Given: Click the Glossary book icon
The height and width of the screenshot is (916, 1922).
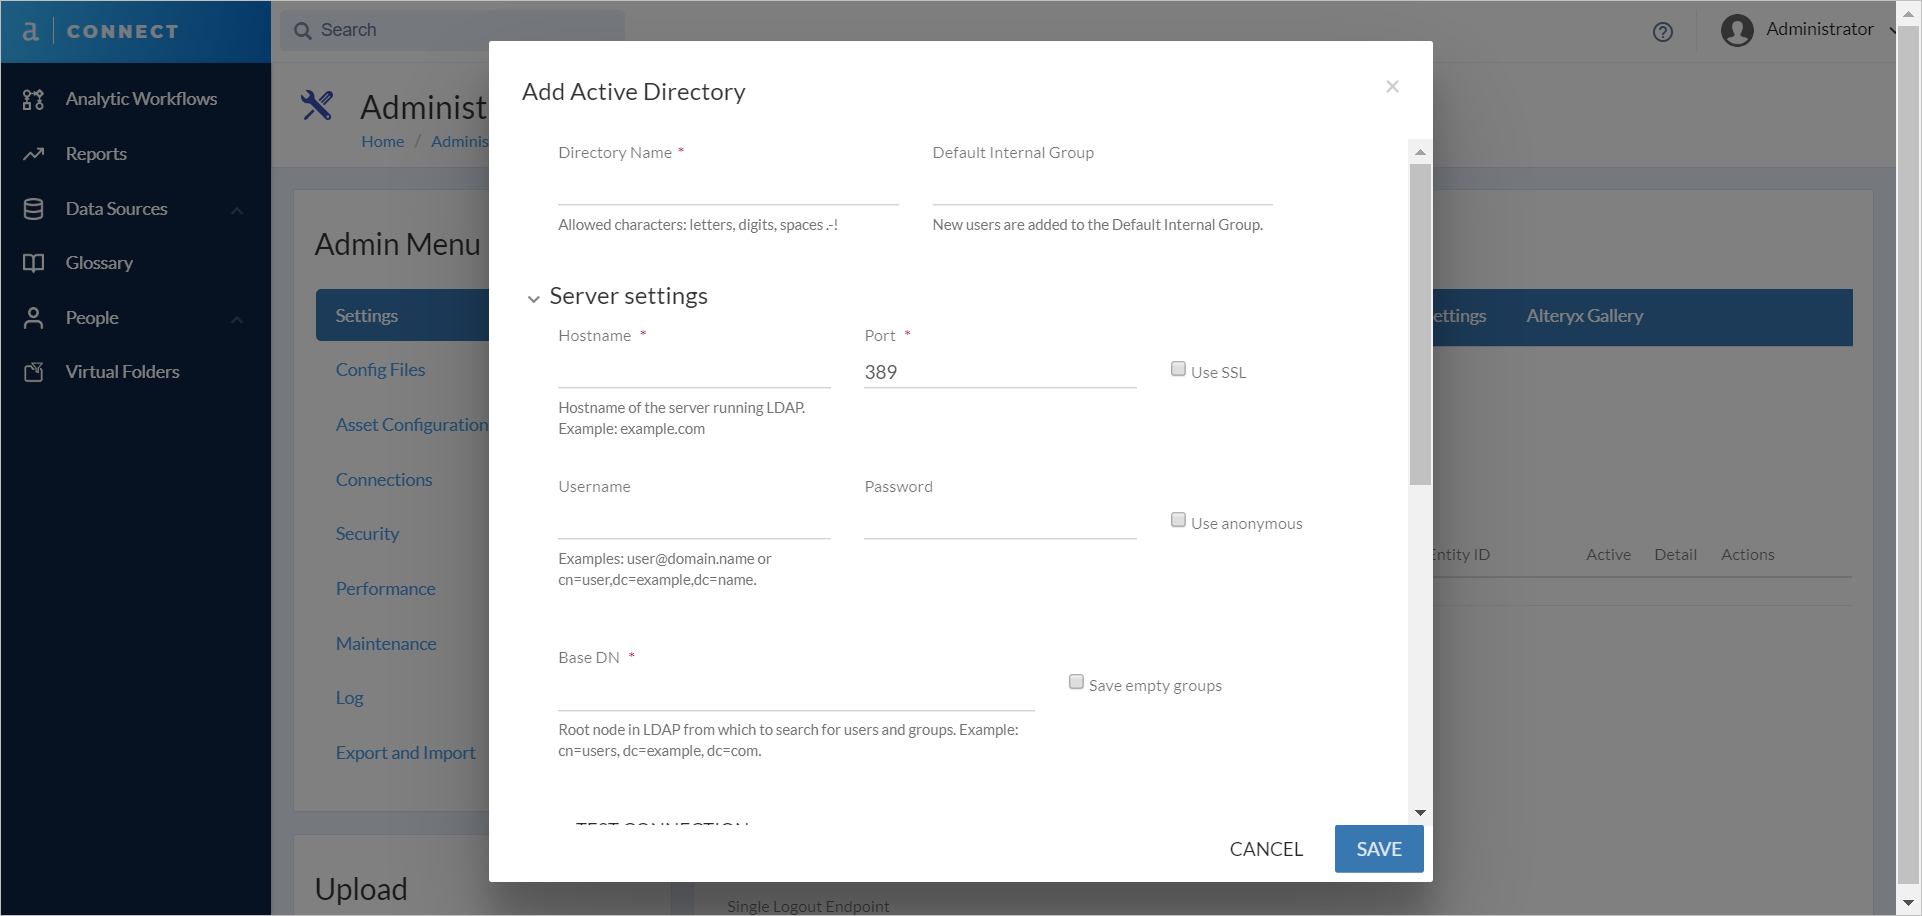Looking at the screenshot, I should (x=34, y=263).
